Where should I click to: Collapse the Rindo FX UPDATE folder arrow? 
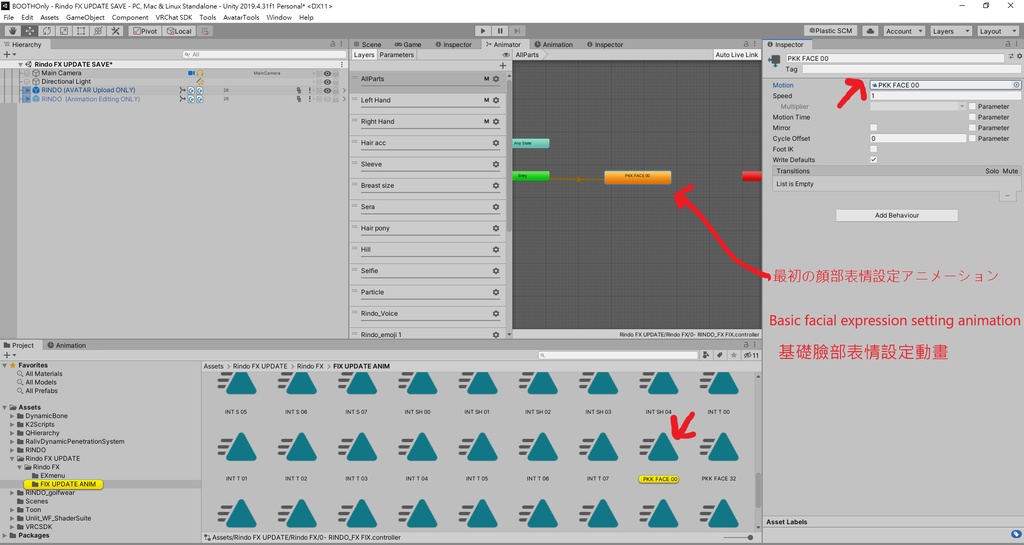point(12,459)
